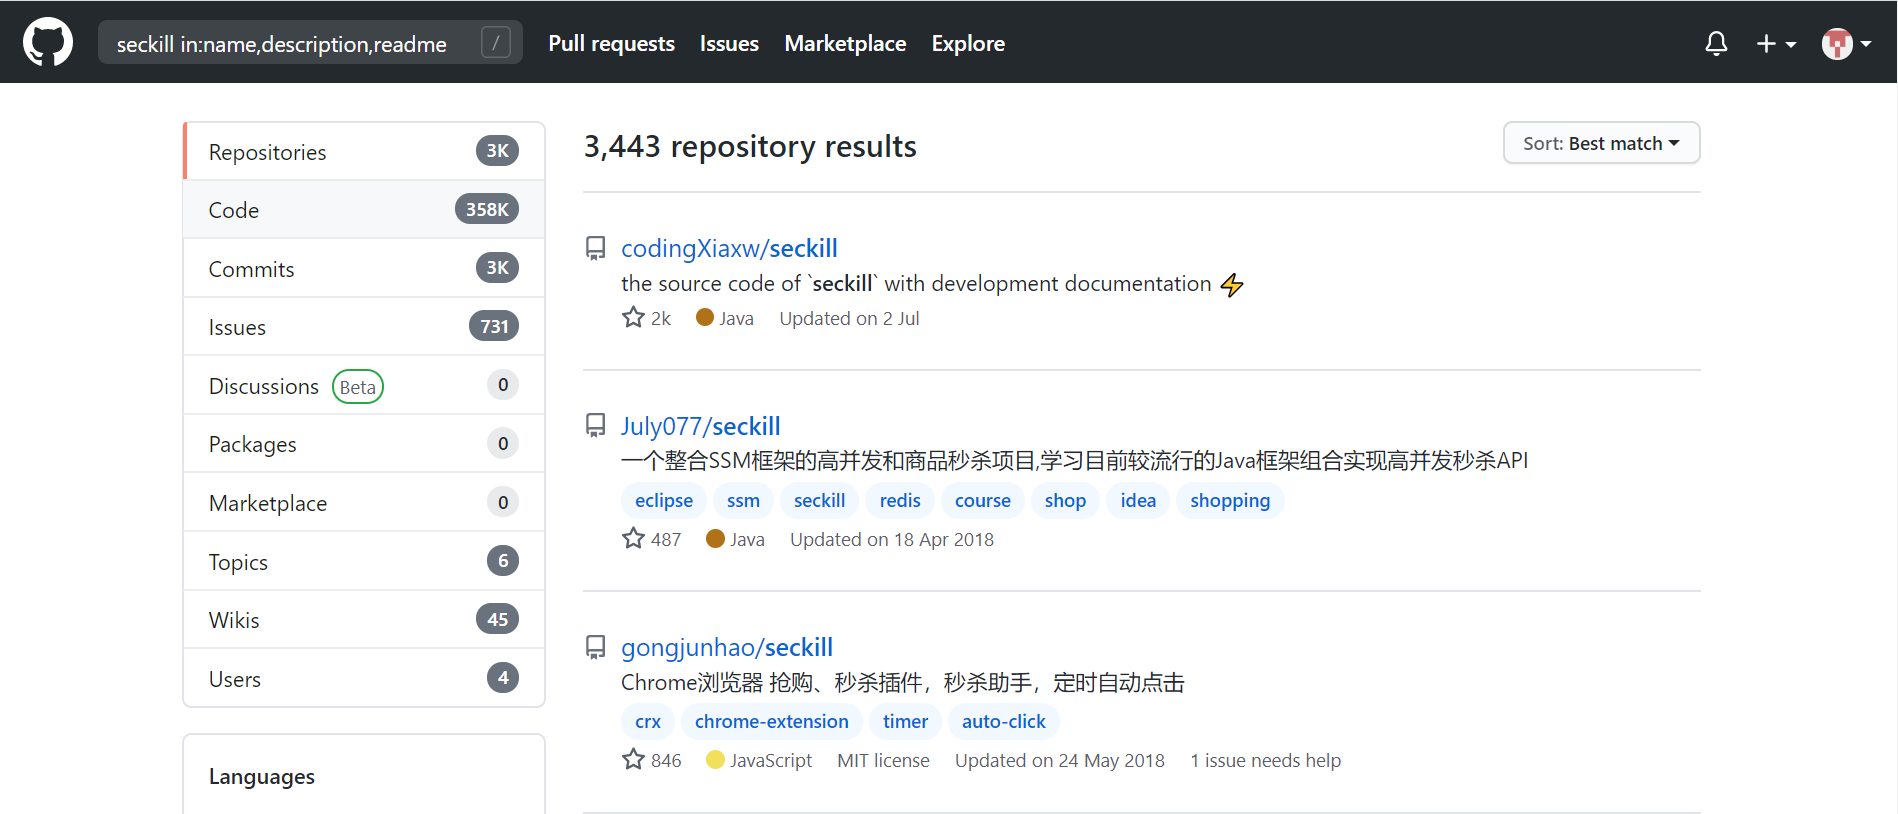Click the '3,443 repository results' heading
Image resolution: width=1898 pixels, height=814 pixels.
[x=750, y=146]
